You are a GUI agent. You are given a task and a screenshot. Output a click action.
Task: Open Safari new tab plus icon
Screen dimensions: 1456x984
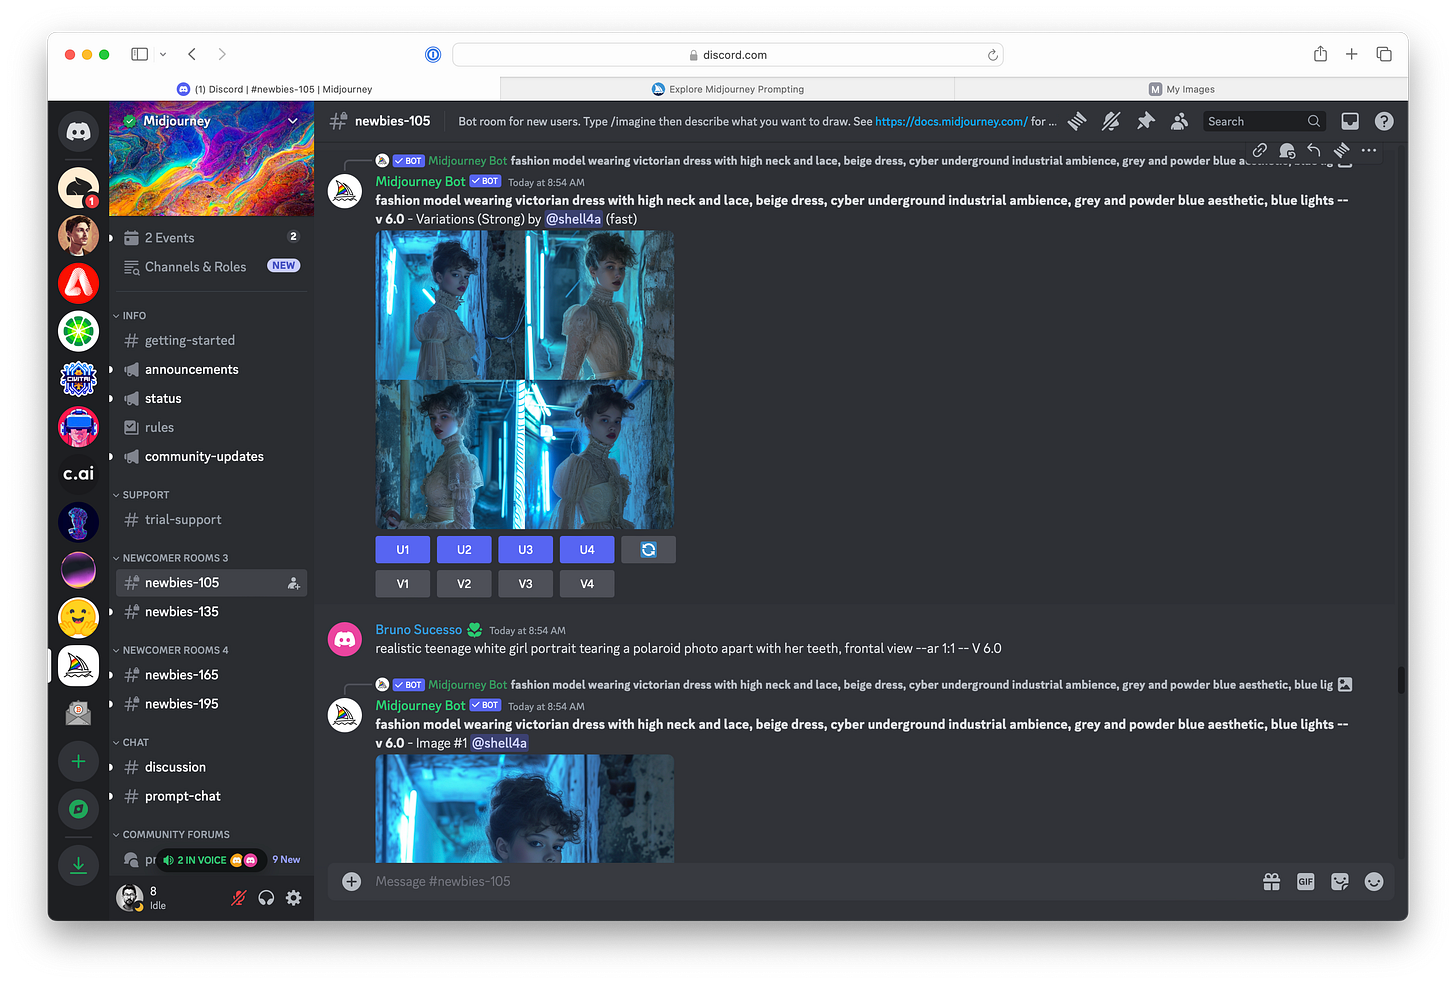[x=1351, y=54]
